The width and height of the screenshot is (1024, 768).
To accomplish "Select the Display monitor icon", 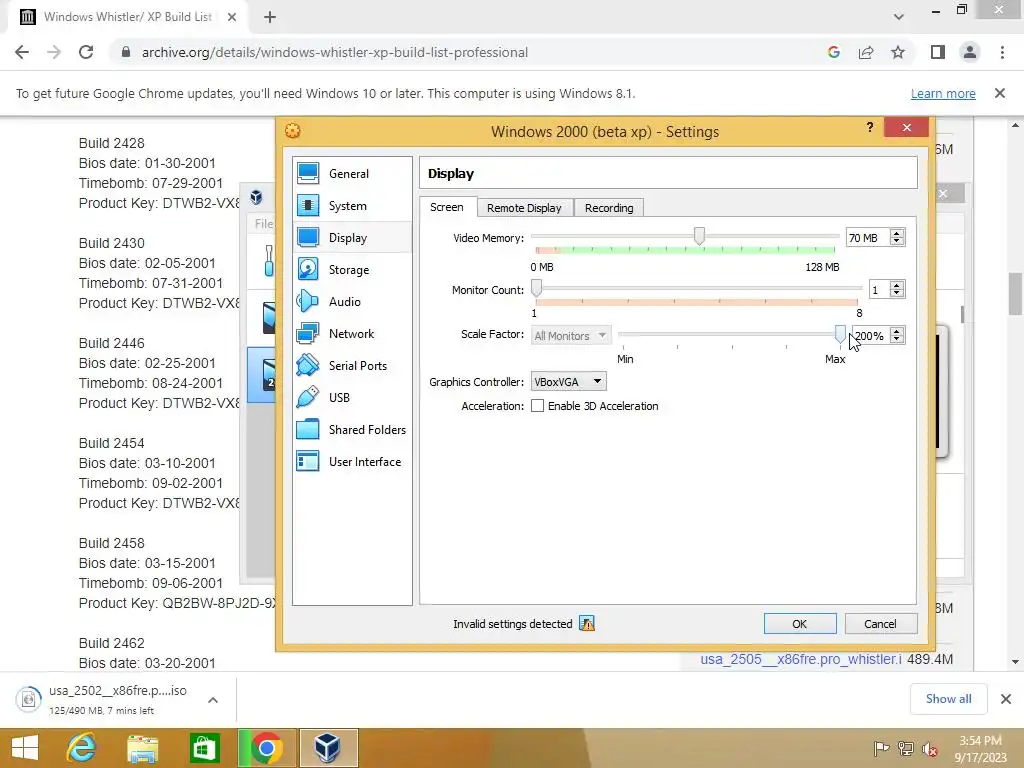I will [308, 238].
